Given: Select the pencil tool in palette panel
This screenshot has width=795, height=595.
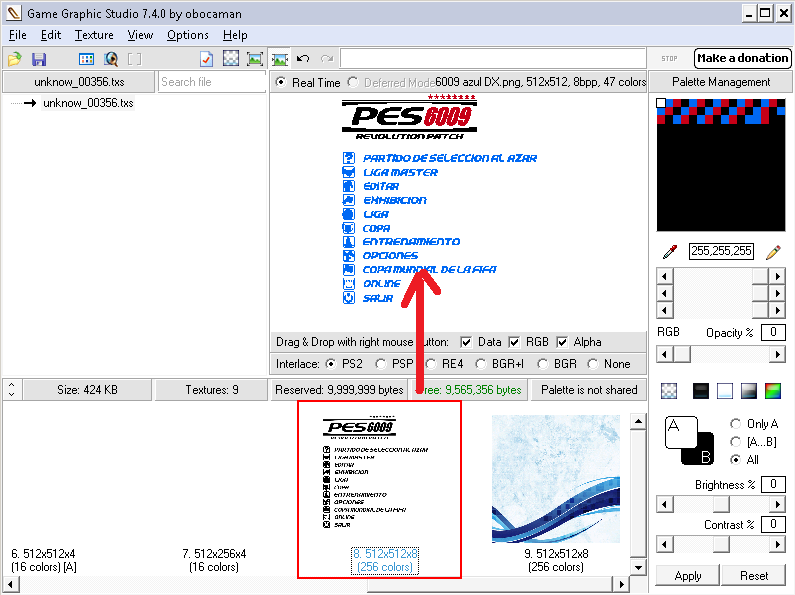Looking at the screenshot, I should click(x=774, y=251).
